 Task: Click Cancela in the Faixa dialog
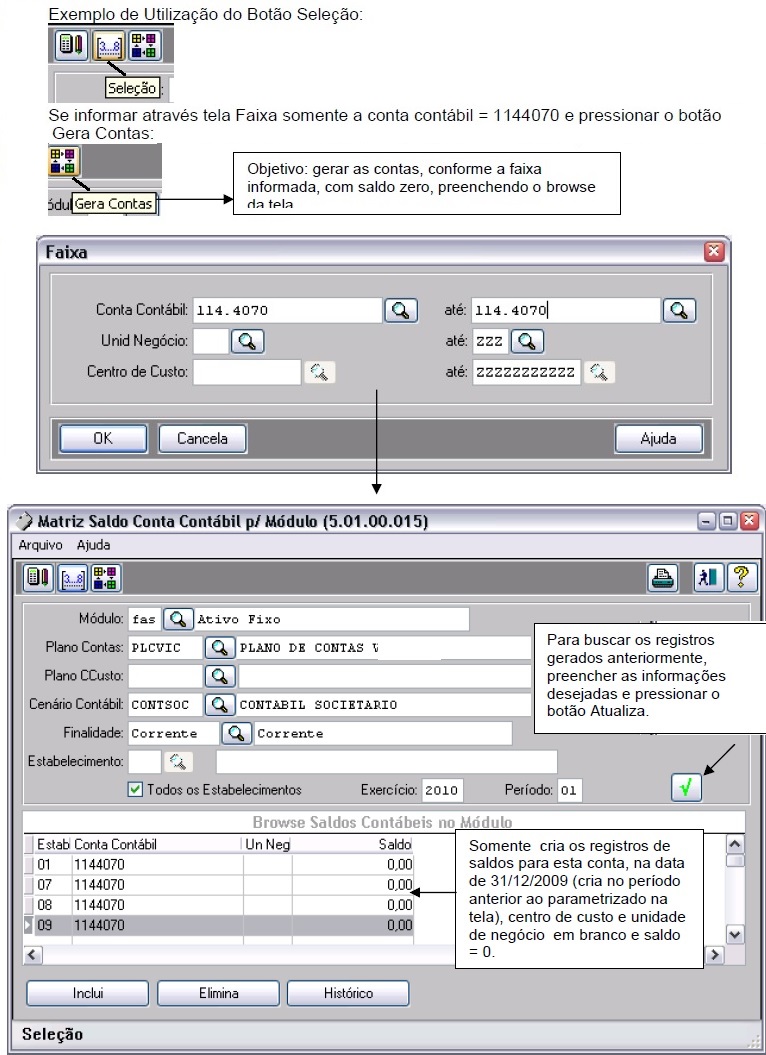pos(202,439)
